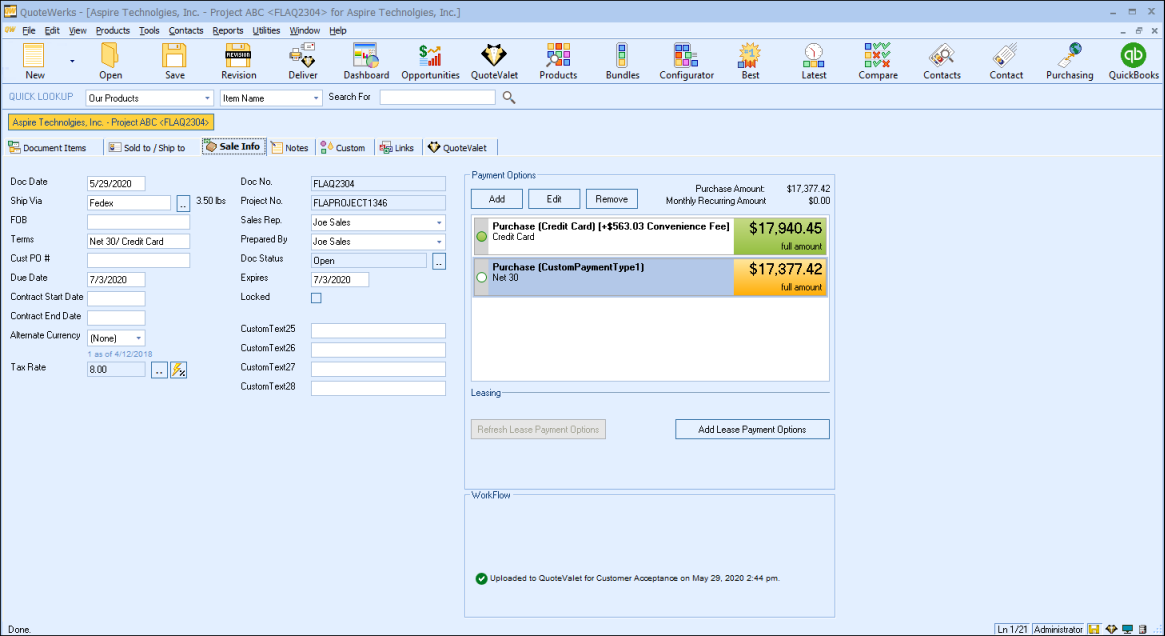
Task: Click the Cust PO # input field
Action: click(138, 261)
